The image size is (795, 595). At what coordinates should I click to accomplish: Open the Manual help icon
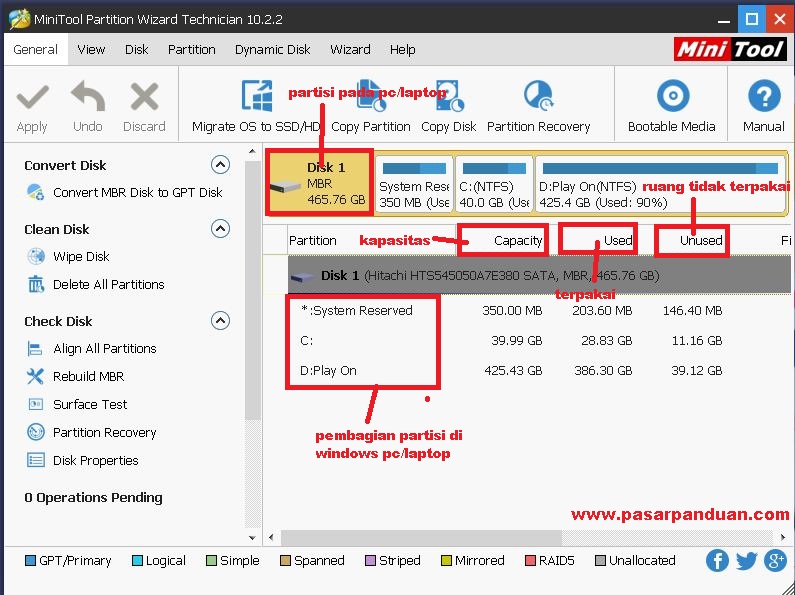tap(764, 95)
